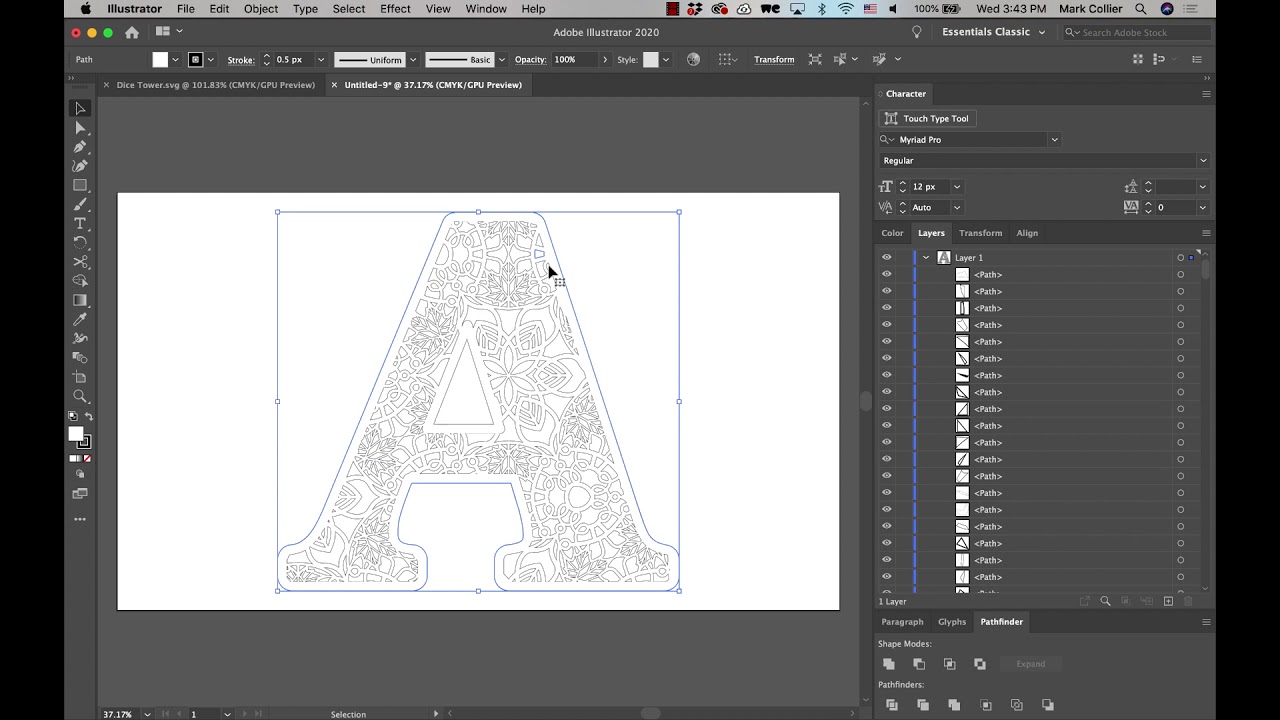Select the Paintbrush tool
The width and height of the screenshot is (1280, 720).
coord(80,204)
